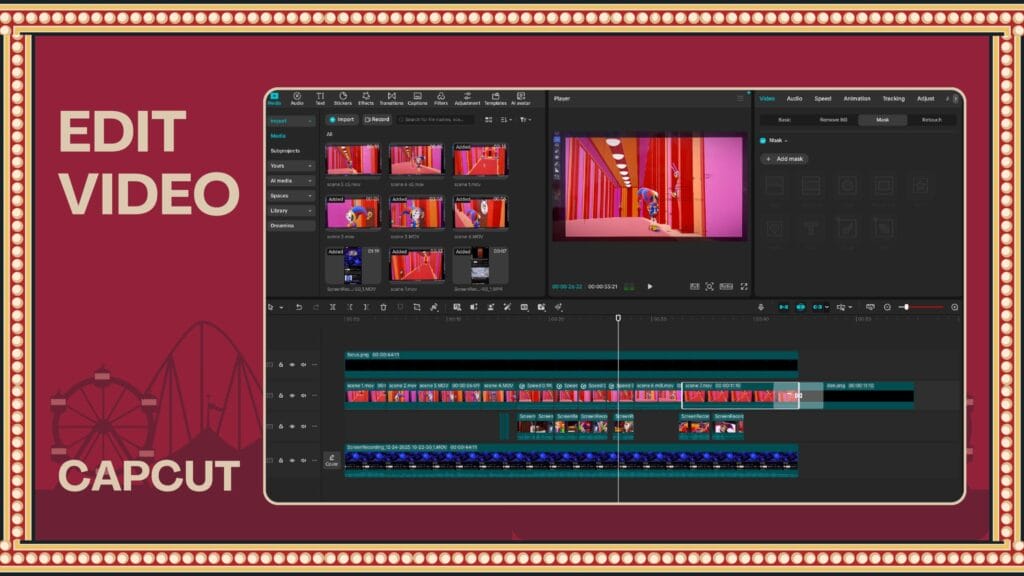The image size is (1024, 576).
Task: Click the Crop icon in timeline toolbar
Action: (417, 307)
